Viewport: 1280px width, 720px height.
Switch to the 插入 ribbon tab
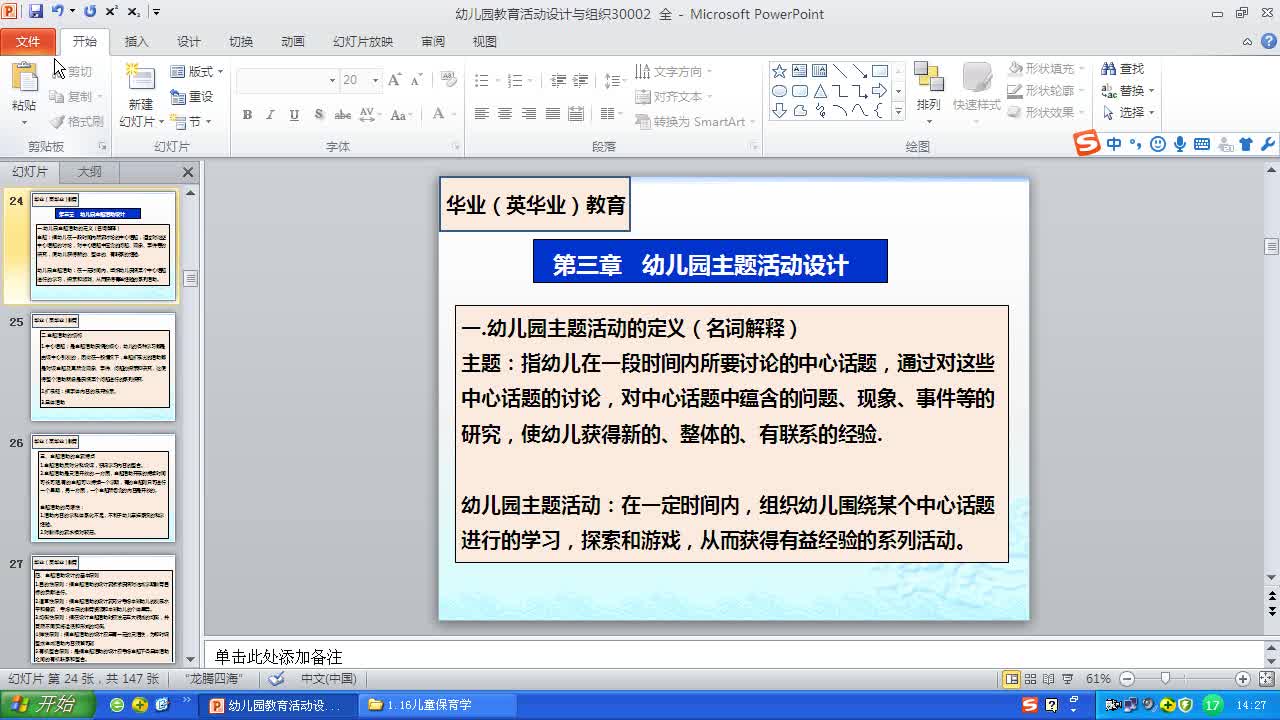pos(136,41)
